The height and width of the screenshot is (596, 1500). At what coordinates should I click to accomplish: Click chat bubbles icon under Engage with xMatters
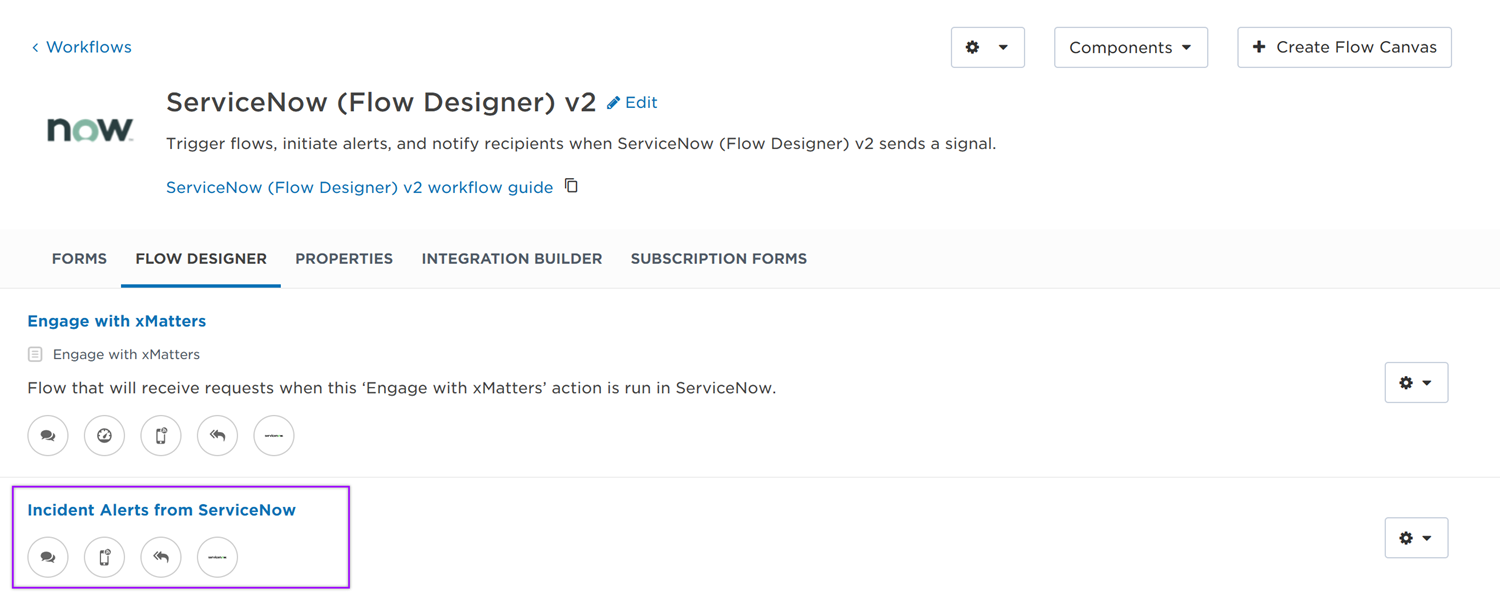click(x=48, y=435)
